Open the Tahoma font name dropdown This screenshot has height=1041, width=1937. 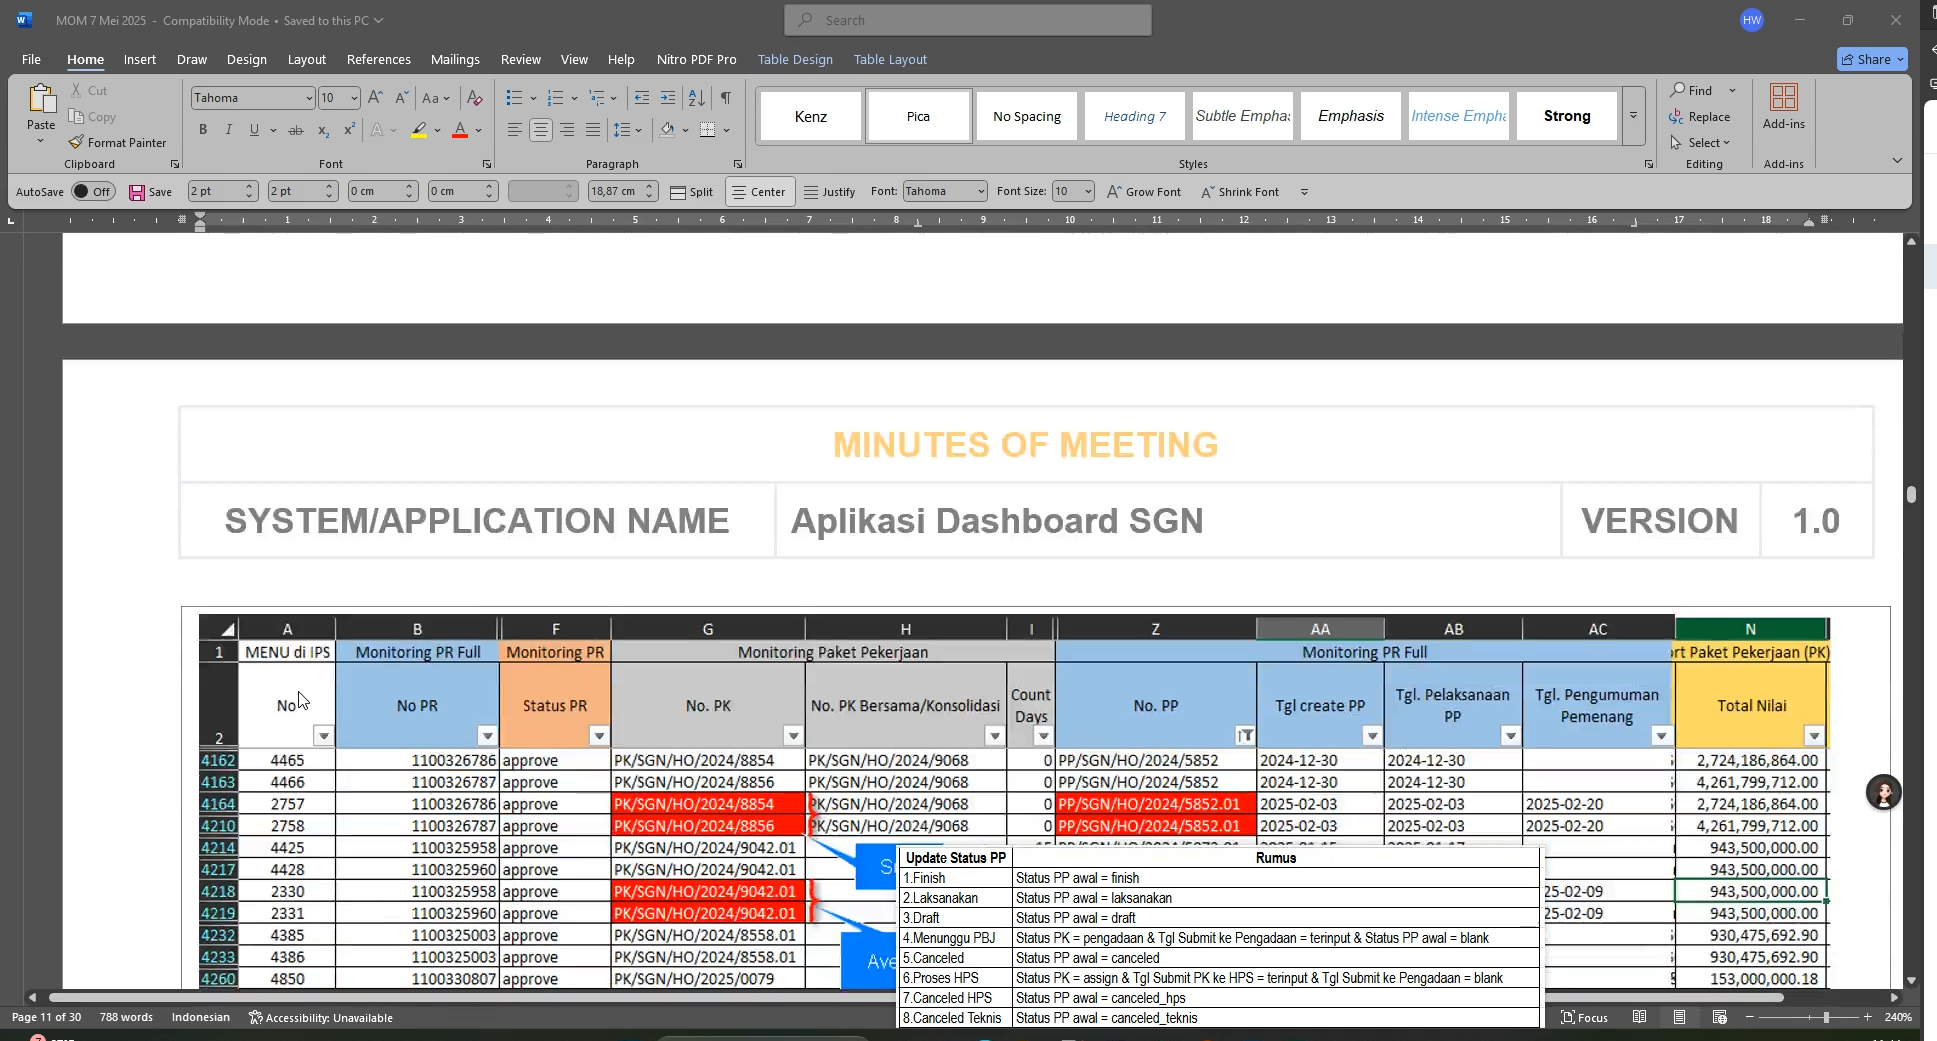point(308,98)
